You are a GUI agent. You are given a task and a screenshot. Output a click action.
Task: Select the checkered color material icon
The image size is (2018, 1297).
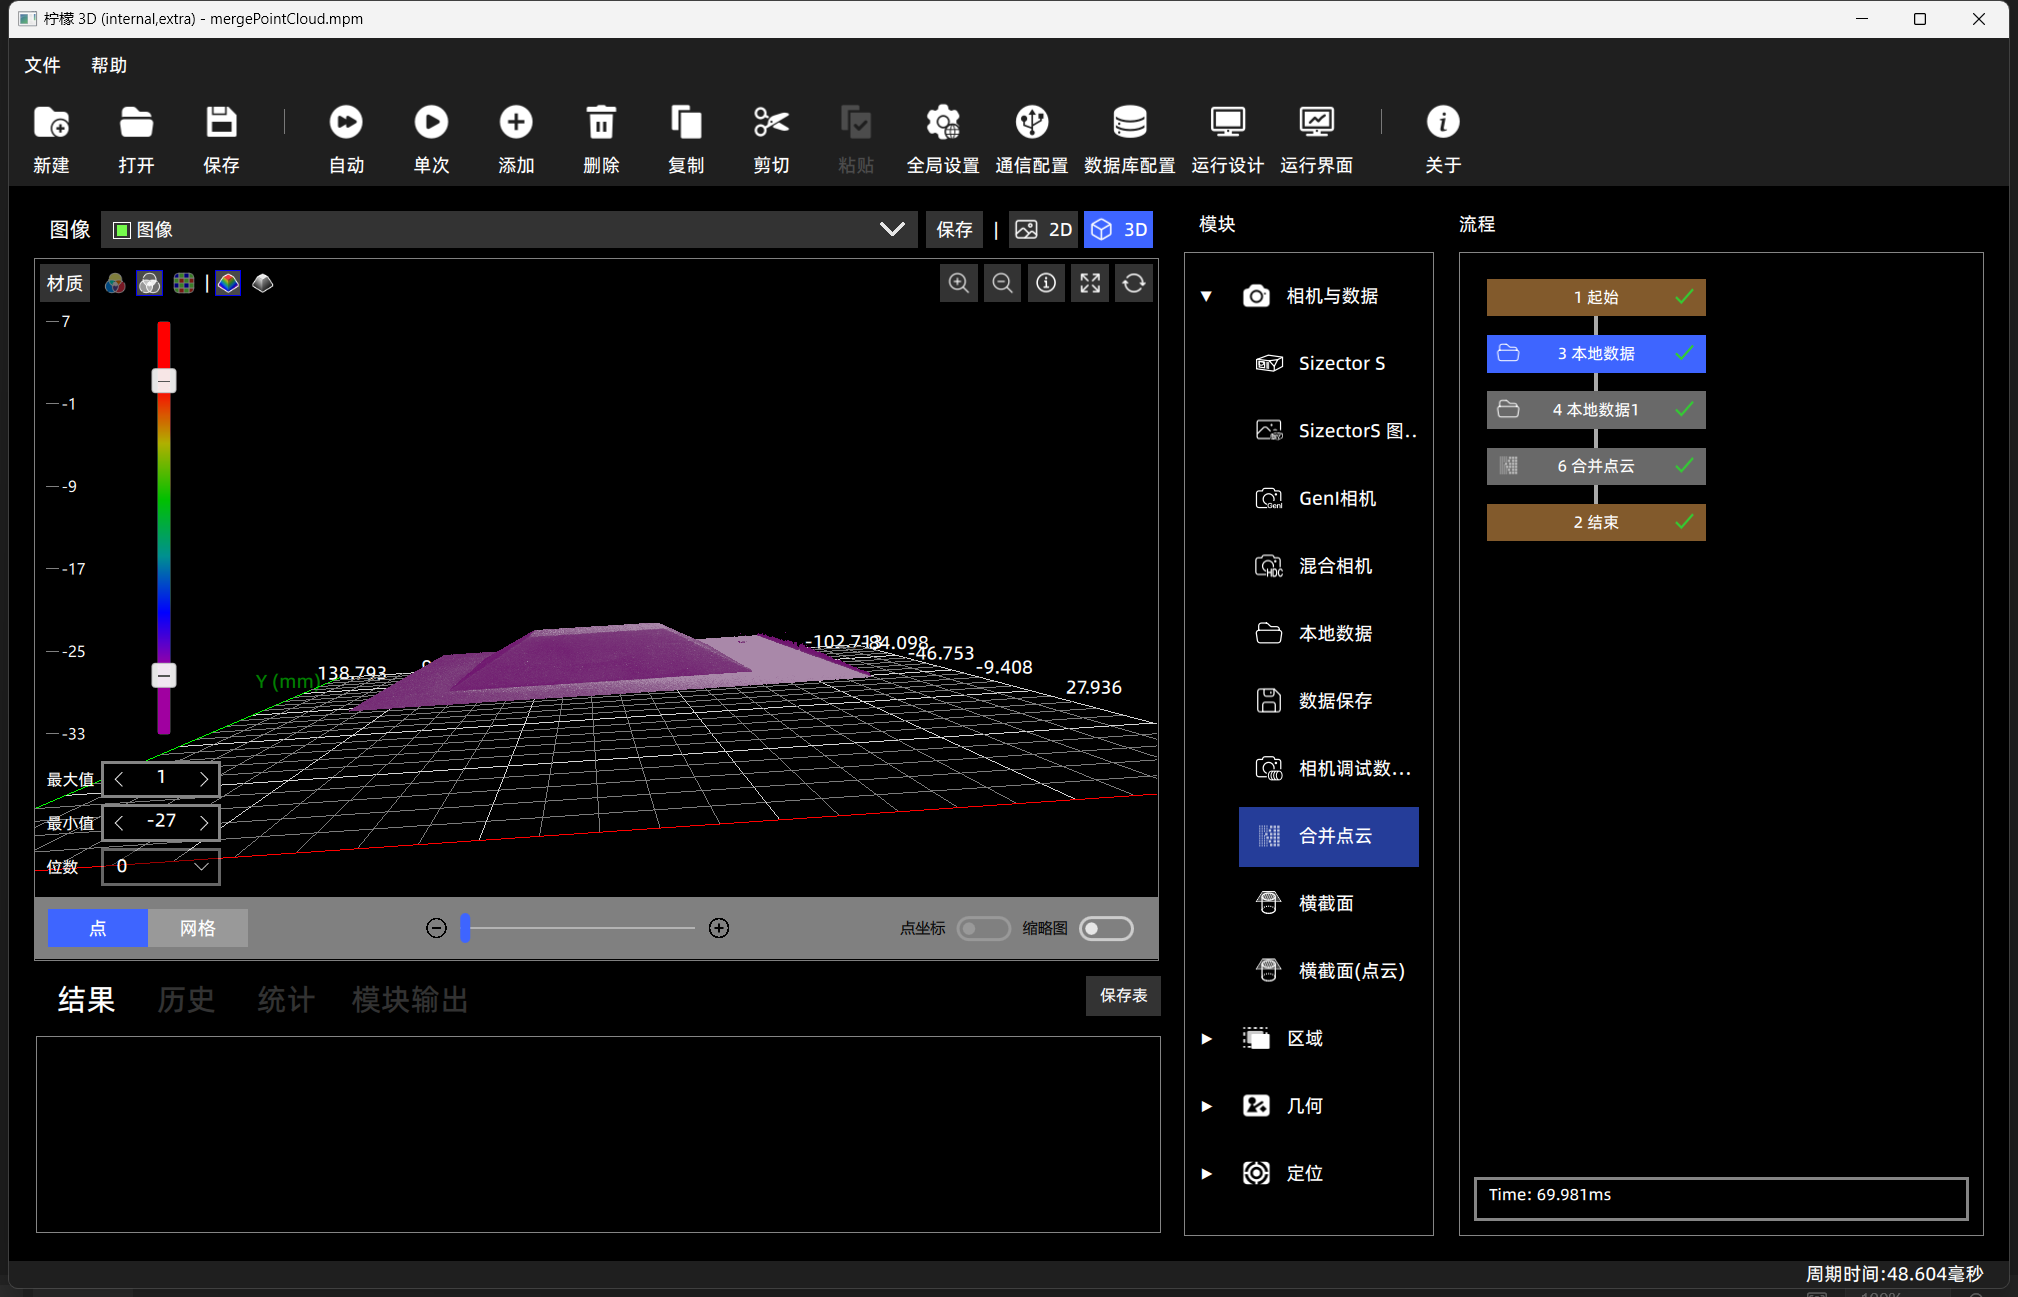184,284
